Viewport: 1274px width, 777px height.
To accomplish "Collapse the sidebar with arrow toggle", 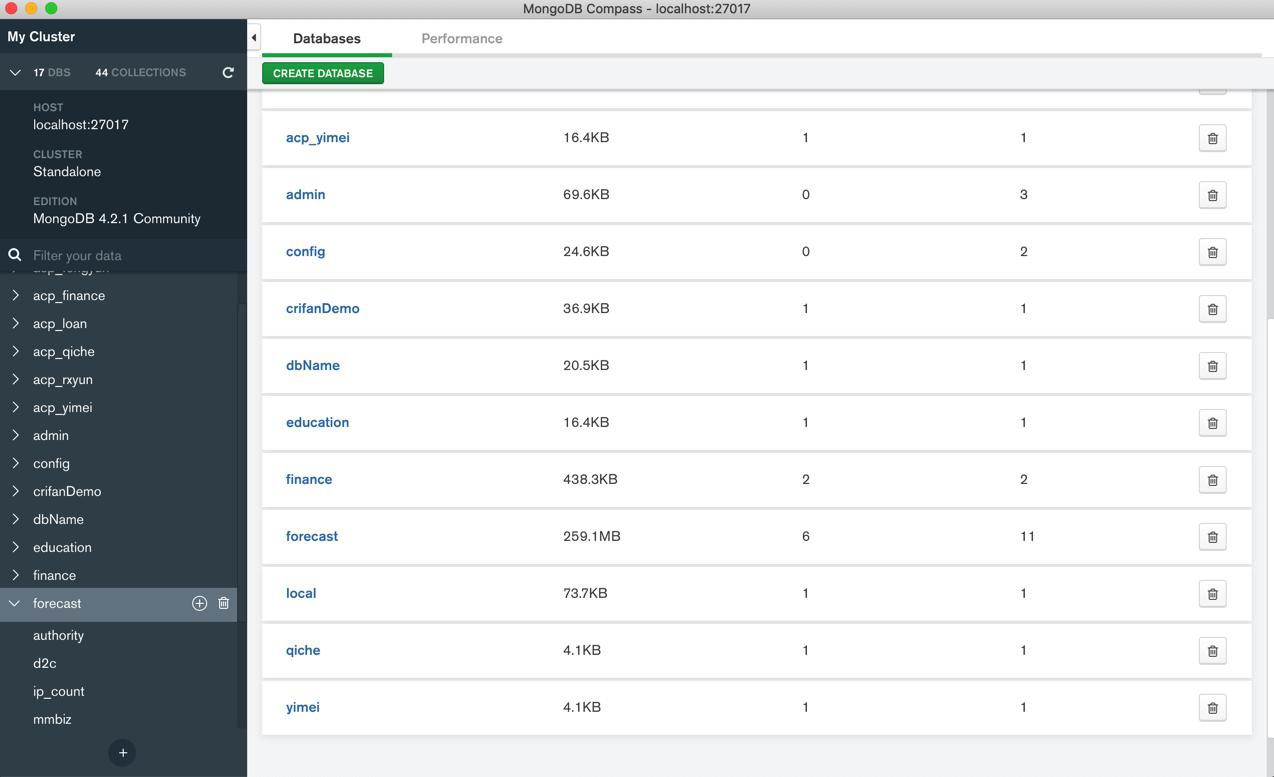I will (254, 38).
